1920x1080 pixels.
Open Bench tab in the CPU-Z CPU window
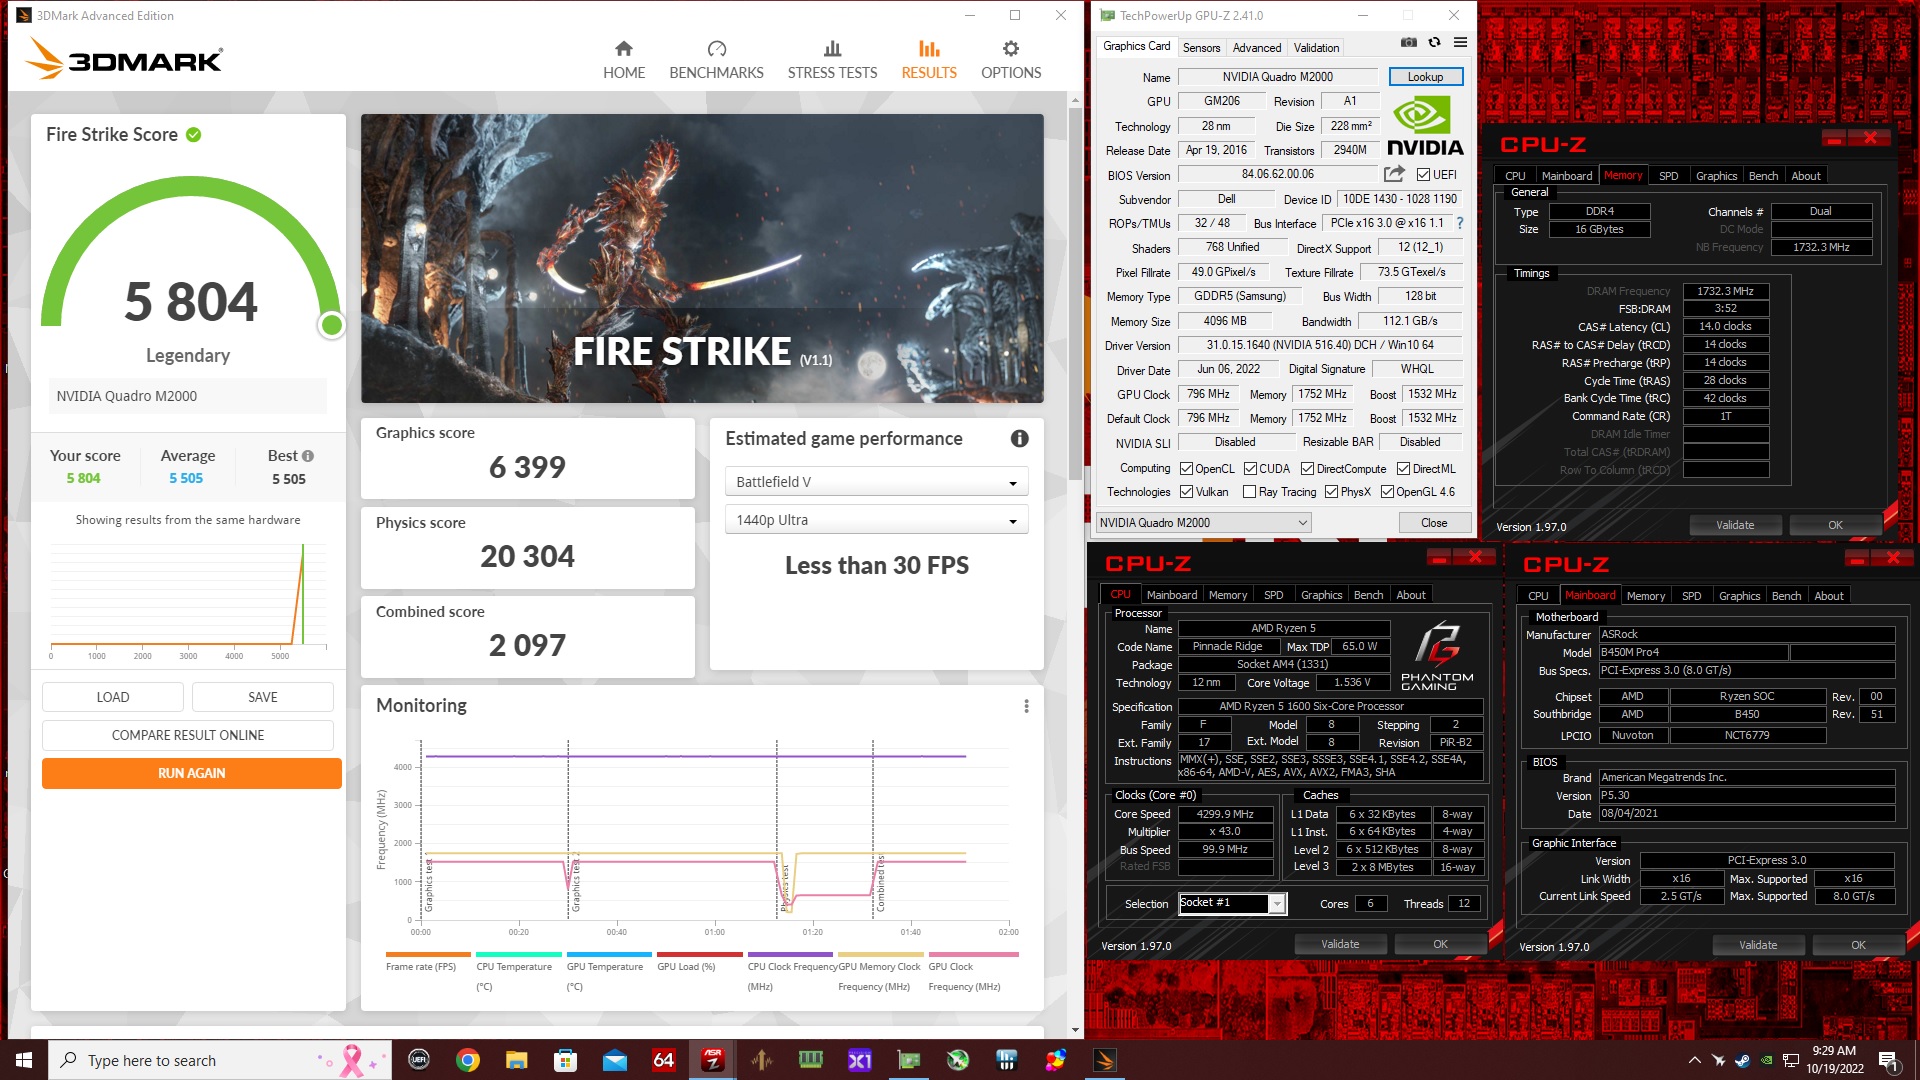(1368, 595)
